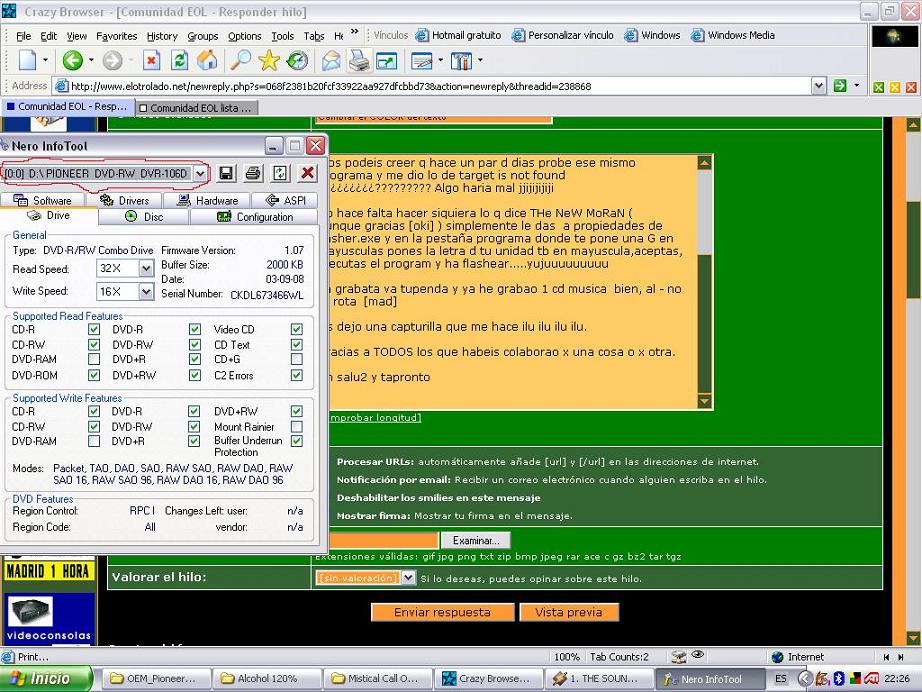Viewport: 922px width, 692px height.
Task: Expand the Read Speed dropdown
Action: coord(146,269)
